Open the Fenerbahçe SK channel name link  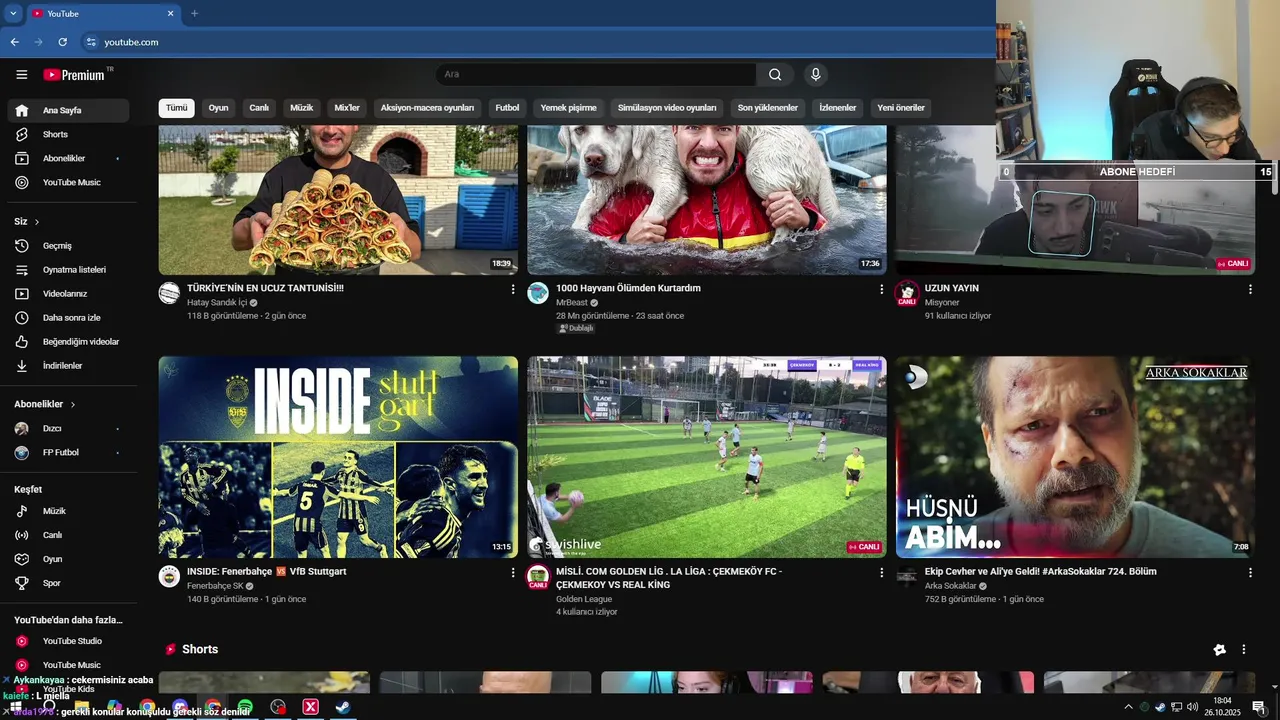coord(215,586)
